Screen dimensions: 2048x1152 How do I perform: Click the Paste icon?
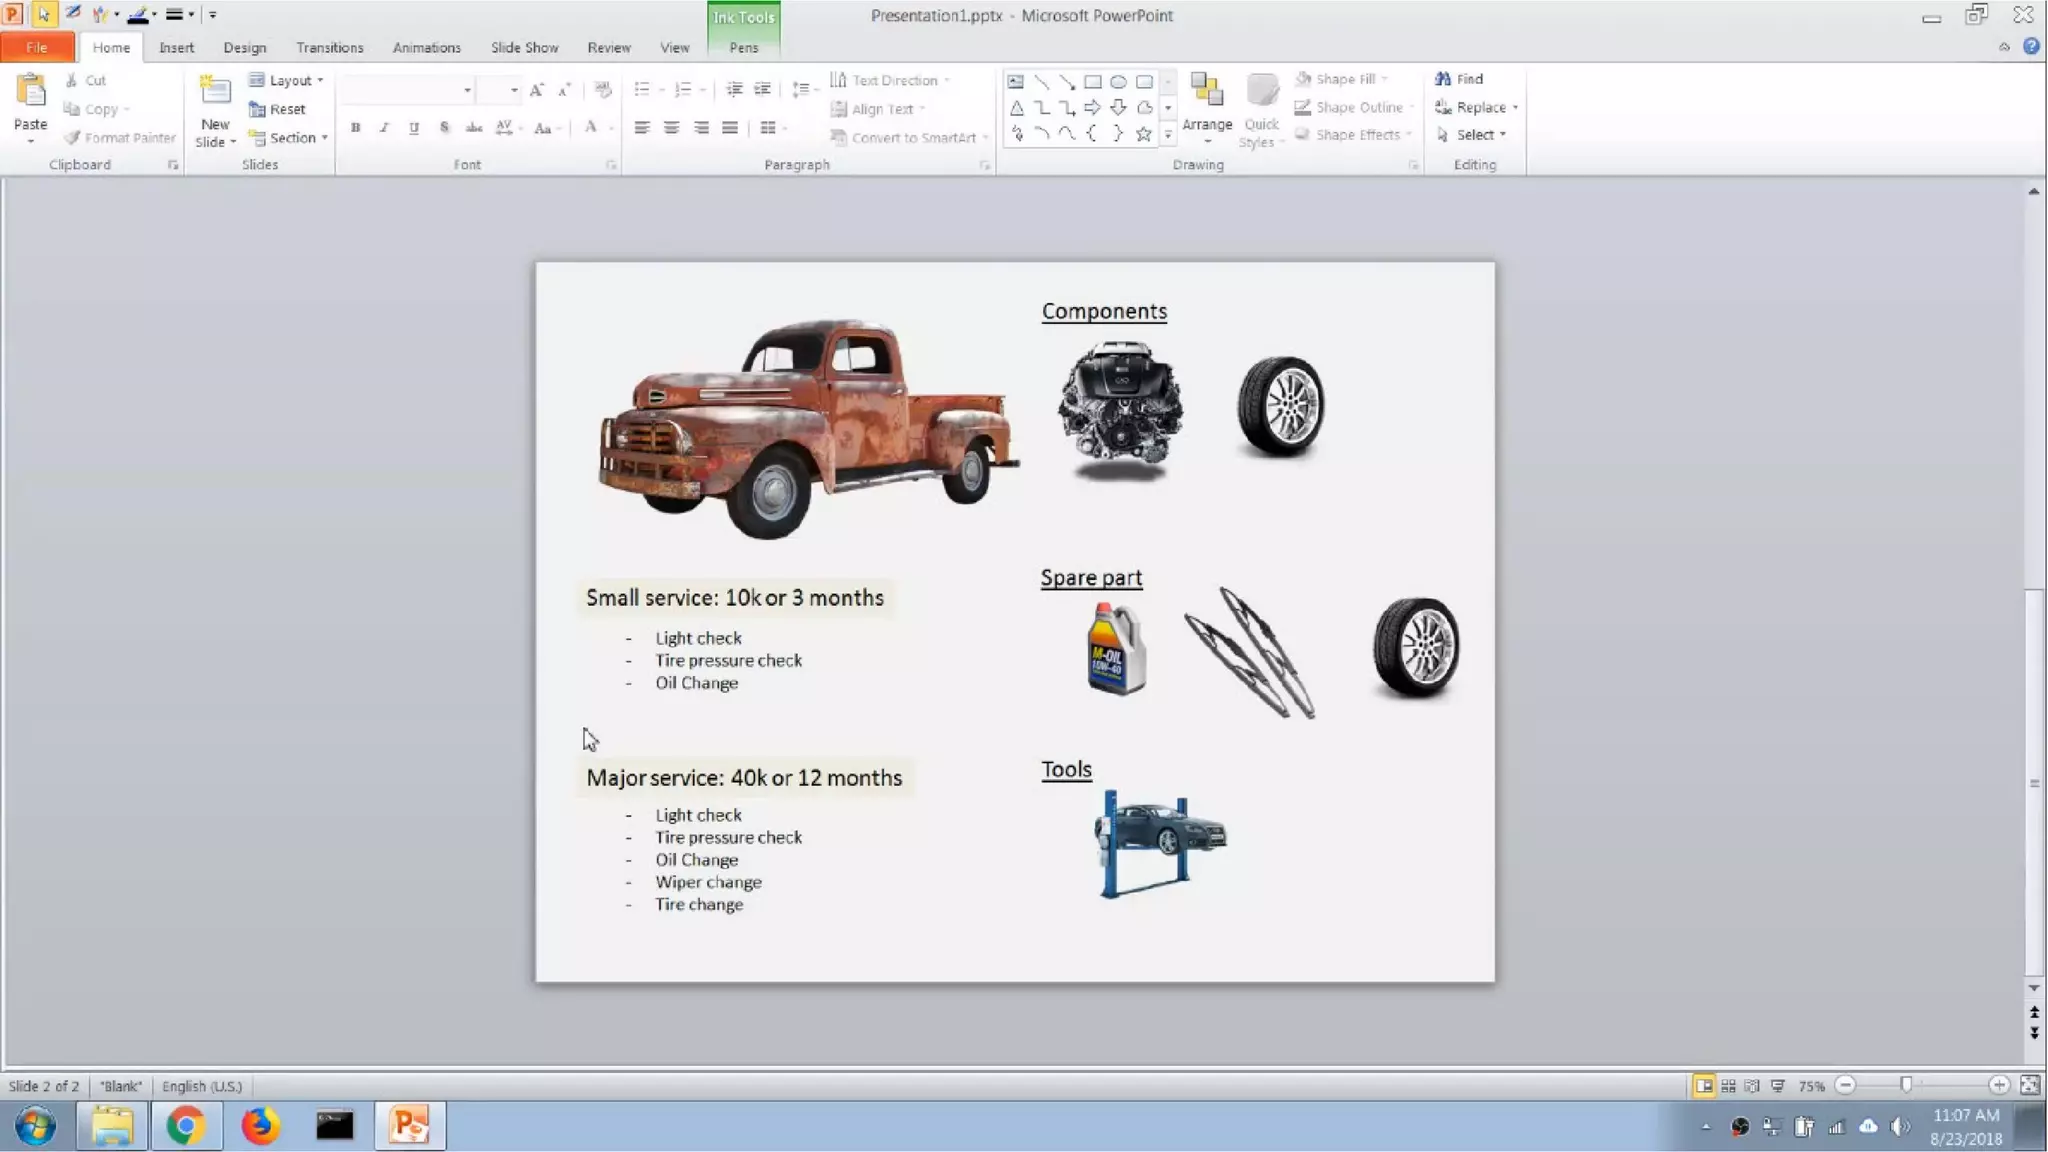pos(30,92)
